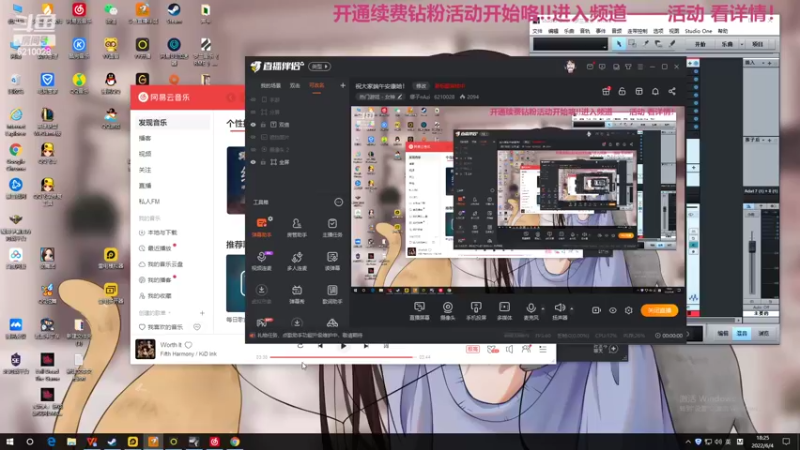
Task: Adjust the Studio One channel volume fader
Action: 752,246
